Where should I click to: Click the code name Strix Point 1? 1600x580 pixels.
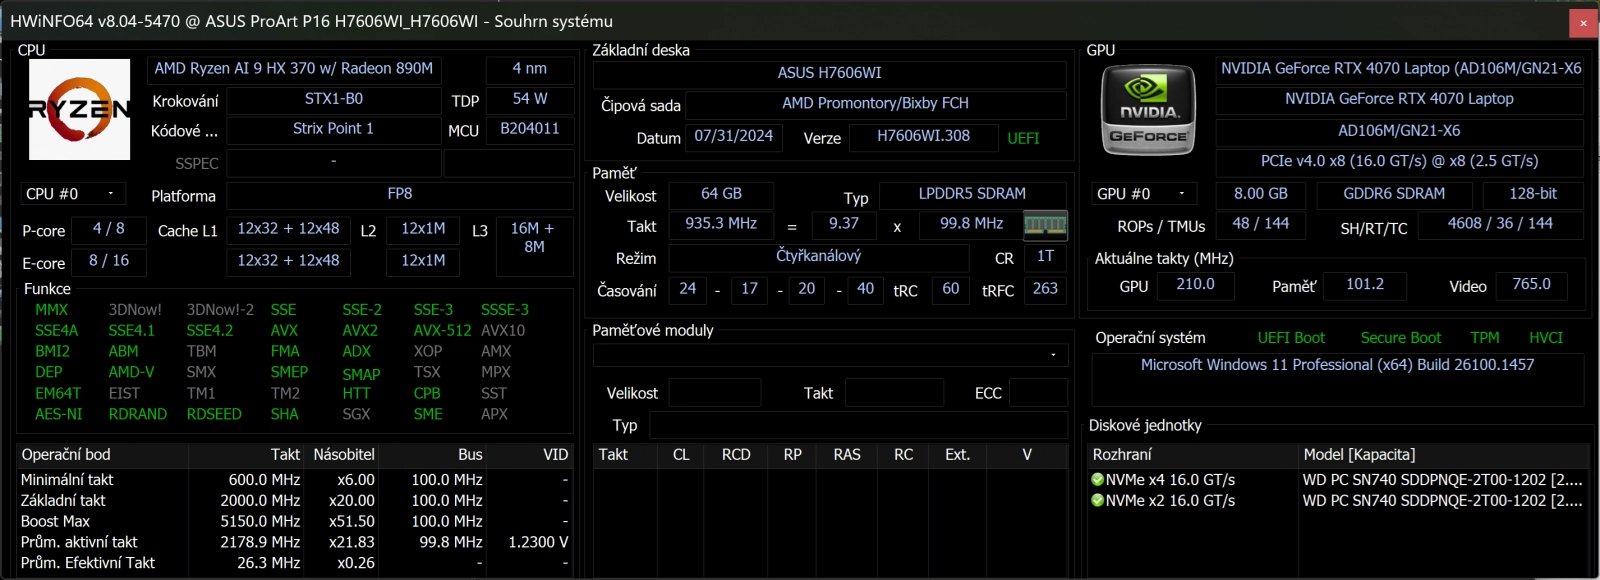[334, 130]
